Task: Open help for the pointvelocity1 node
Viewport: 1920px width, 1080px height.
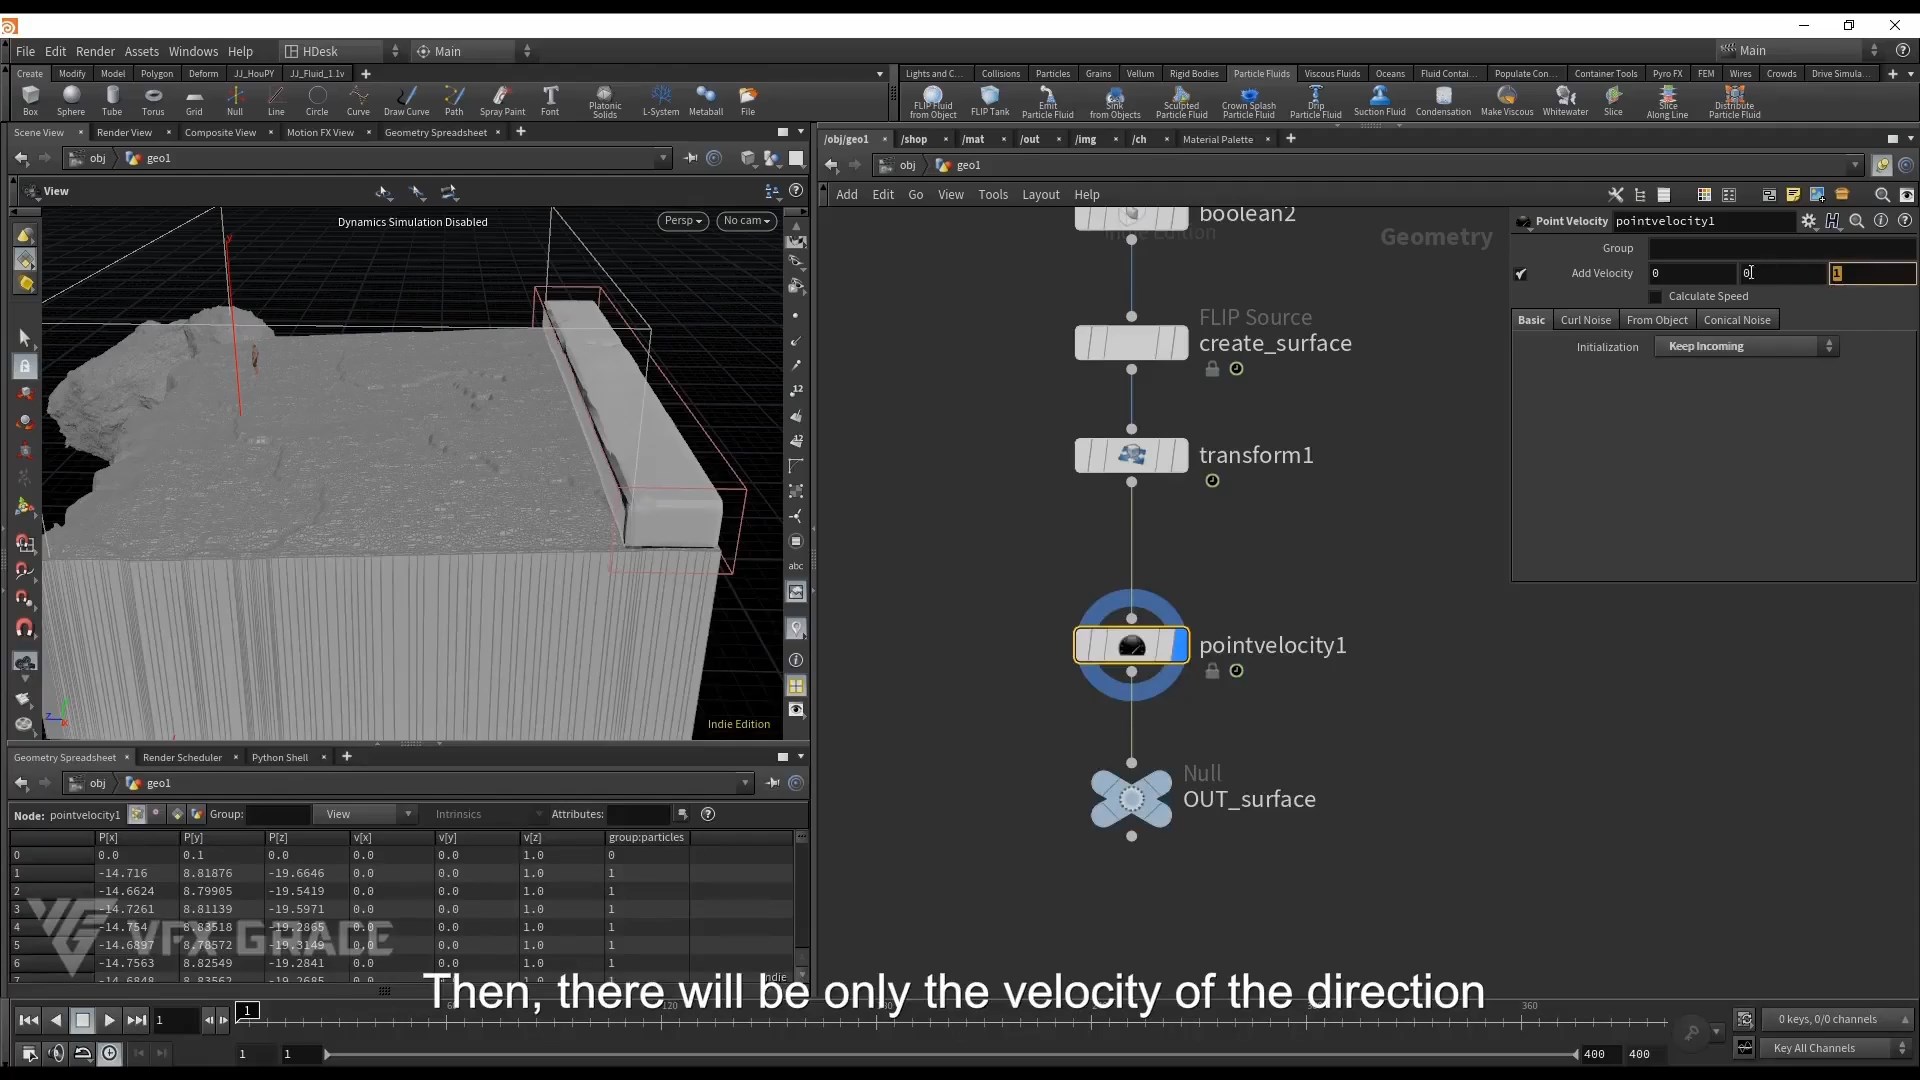Action: click(1906, 221)
